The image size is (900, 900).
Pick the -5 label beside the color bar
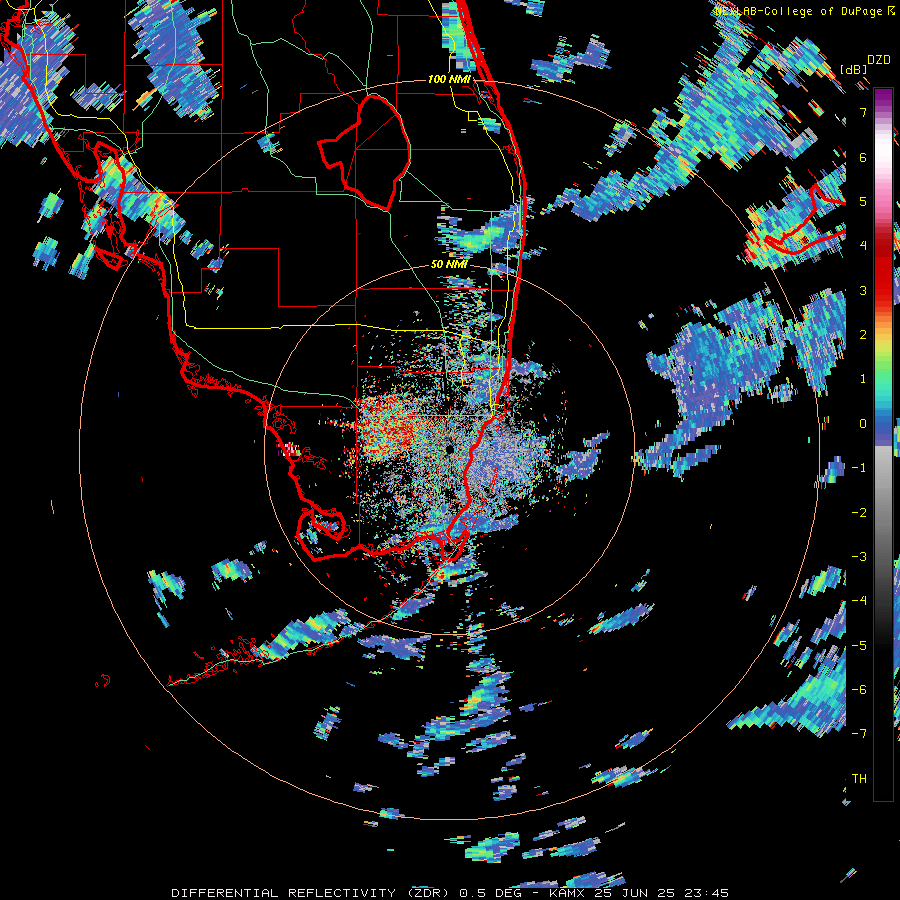coord(859,645)
